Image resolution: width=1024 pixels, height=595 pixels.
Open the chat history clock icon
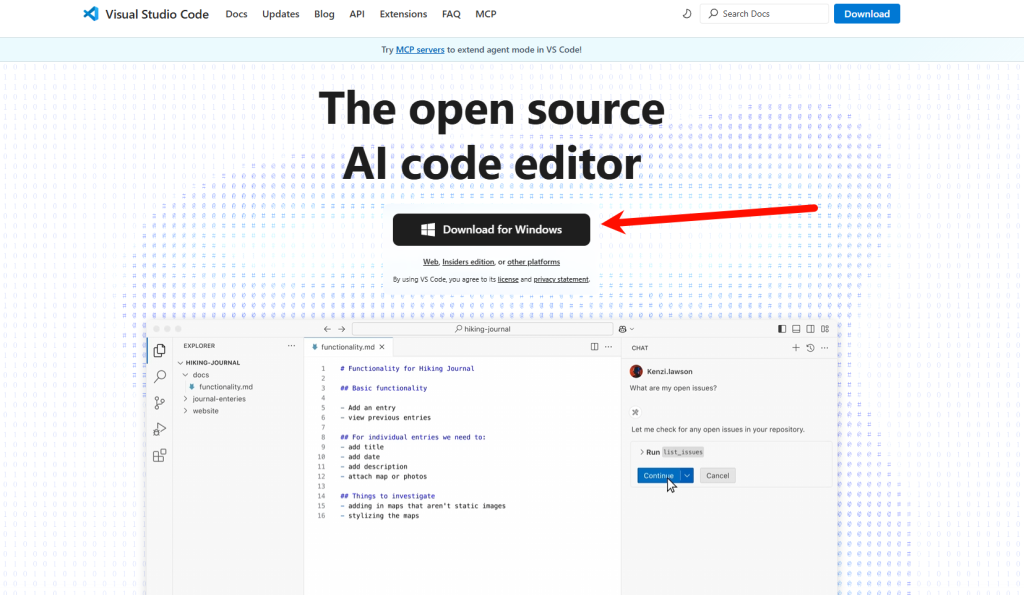click(x=810, y=348)
